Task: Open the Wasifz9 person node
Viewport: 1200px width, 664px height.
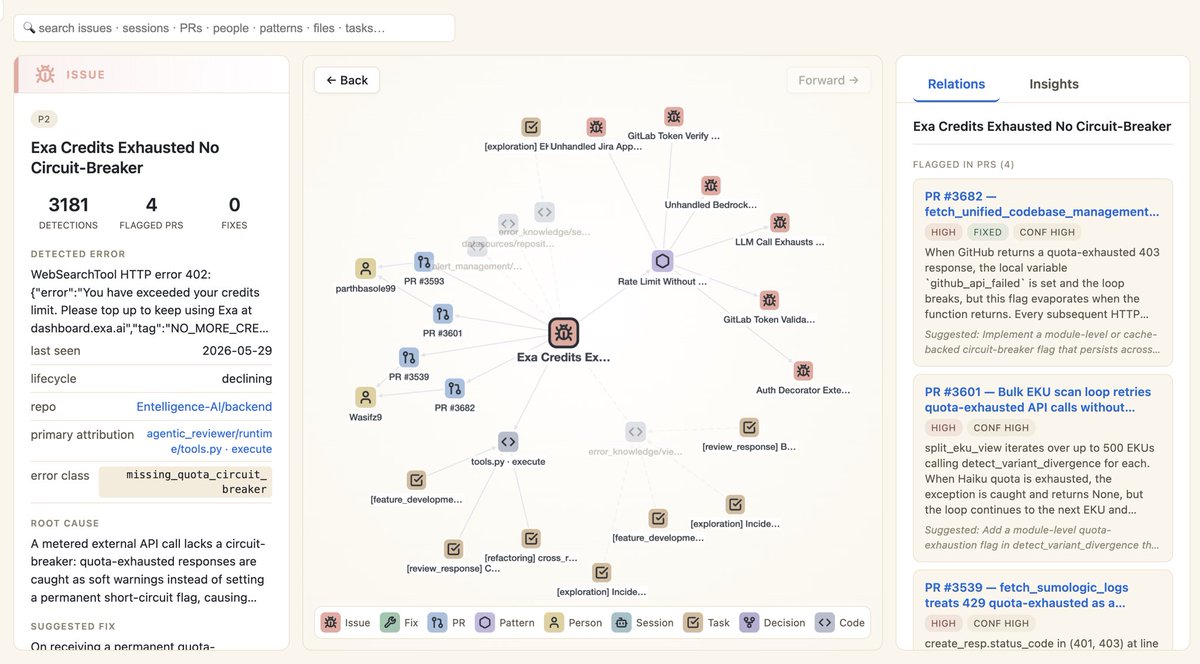Action: coord(365,397)
